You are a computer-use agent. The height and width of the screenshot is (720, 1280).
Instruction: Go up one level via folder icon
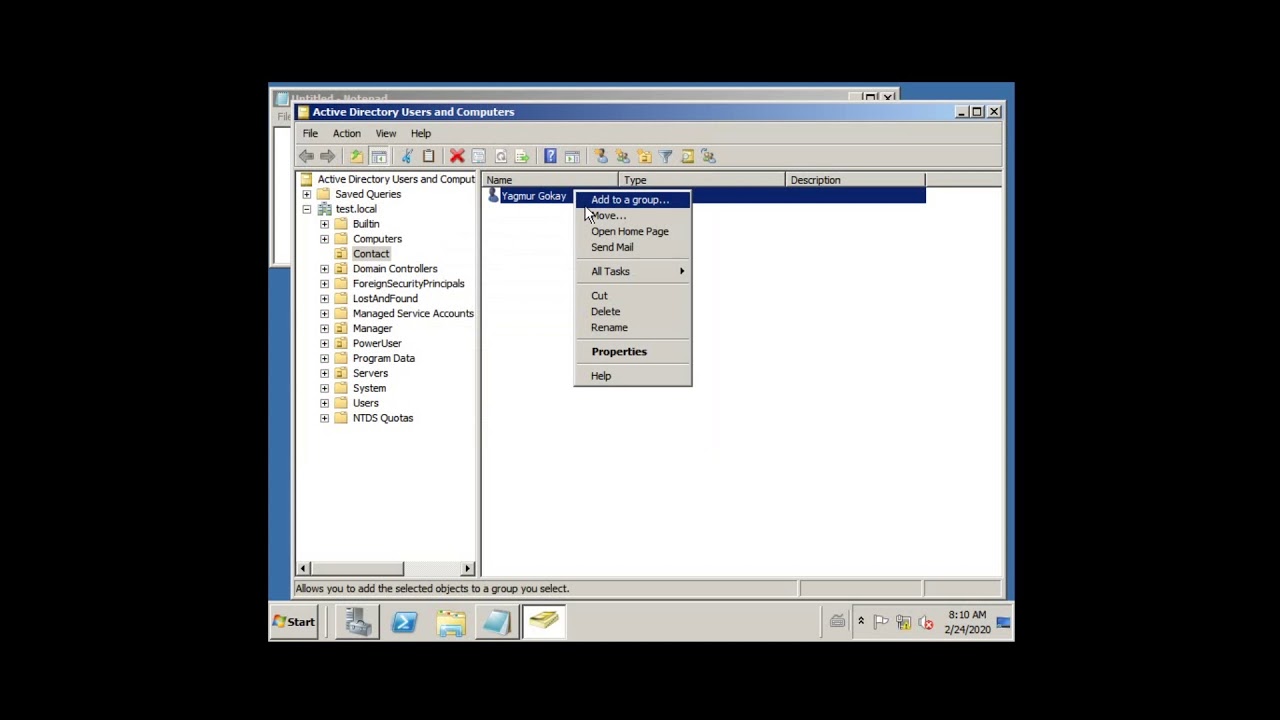[x=356, y=156]
